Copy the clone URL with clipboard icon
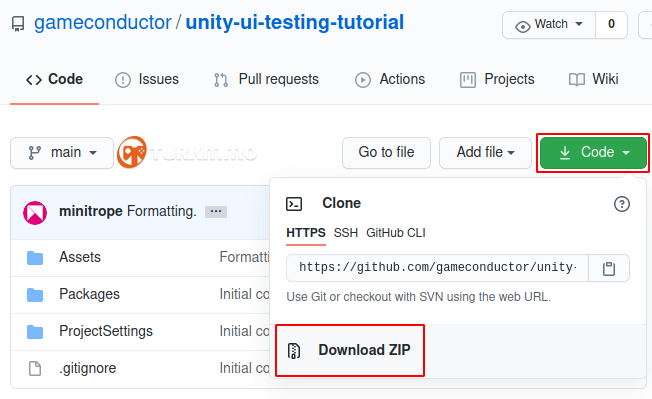 click(x=609, y=268)
